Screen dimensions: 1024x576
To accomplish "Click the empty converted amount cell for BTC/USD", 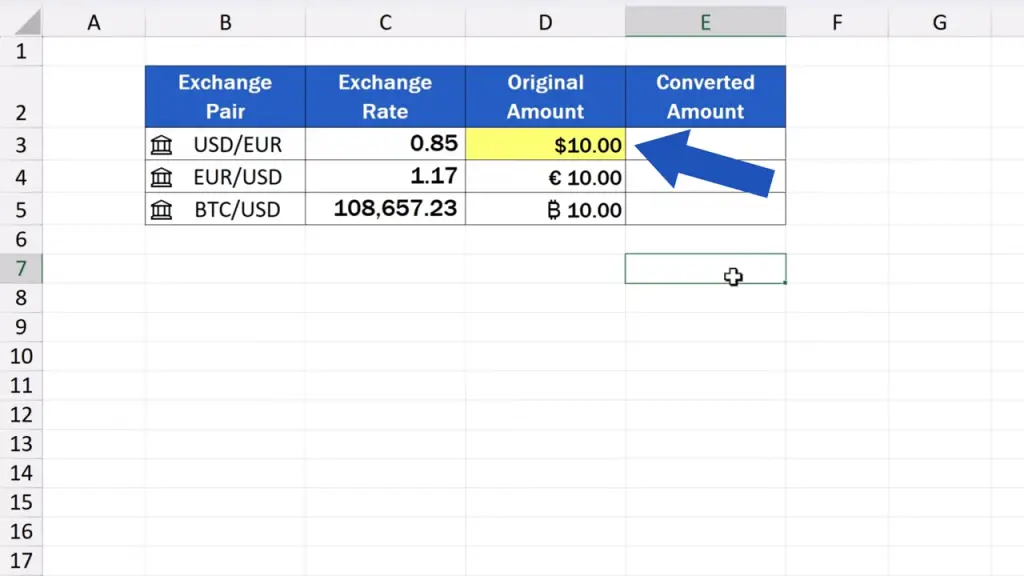I will (x=705, y=210).
